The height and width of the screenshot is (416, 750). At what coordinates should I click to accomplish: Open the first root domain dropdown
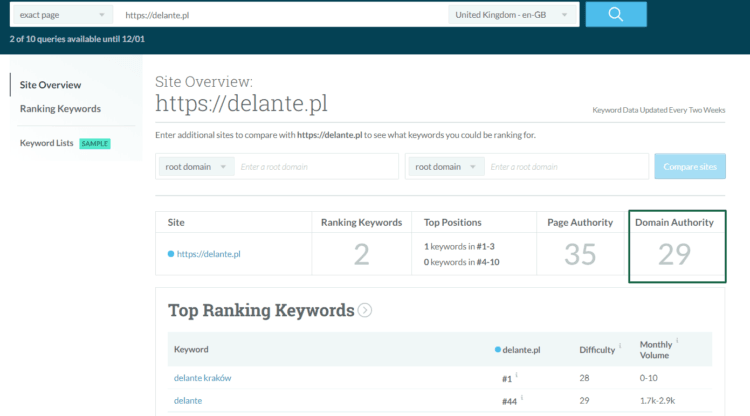(196, 166)
